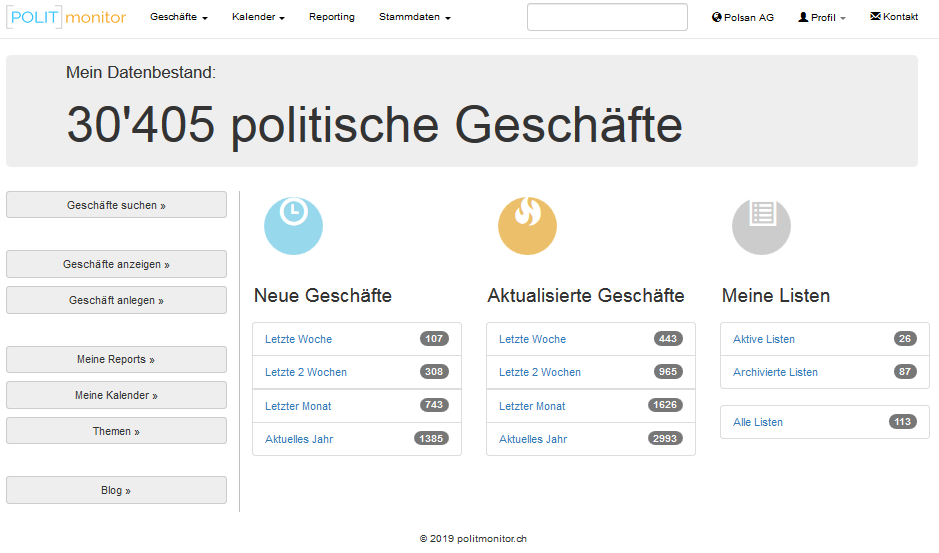Click the Geschäft anlegen button

point(116,300)
